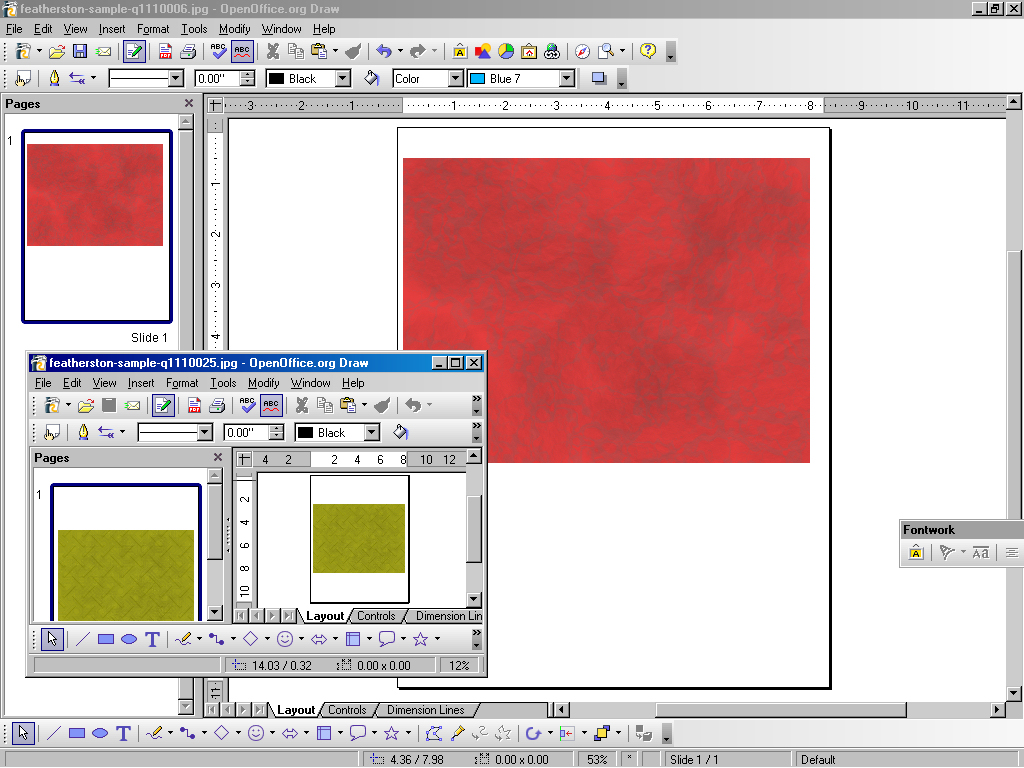The image size is (1024, 768).
Task: Open the Navigator compass icon
Action: (x=582, y=51)
